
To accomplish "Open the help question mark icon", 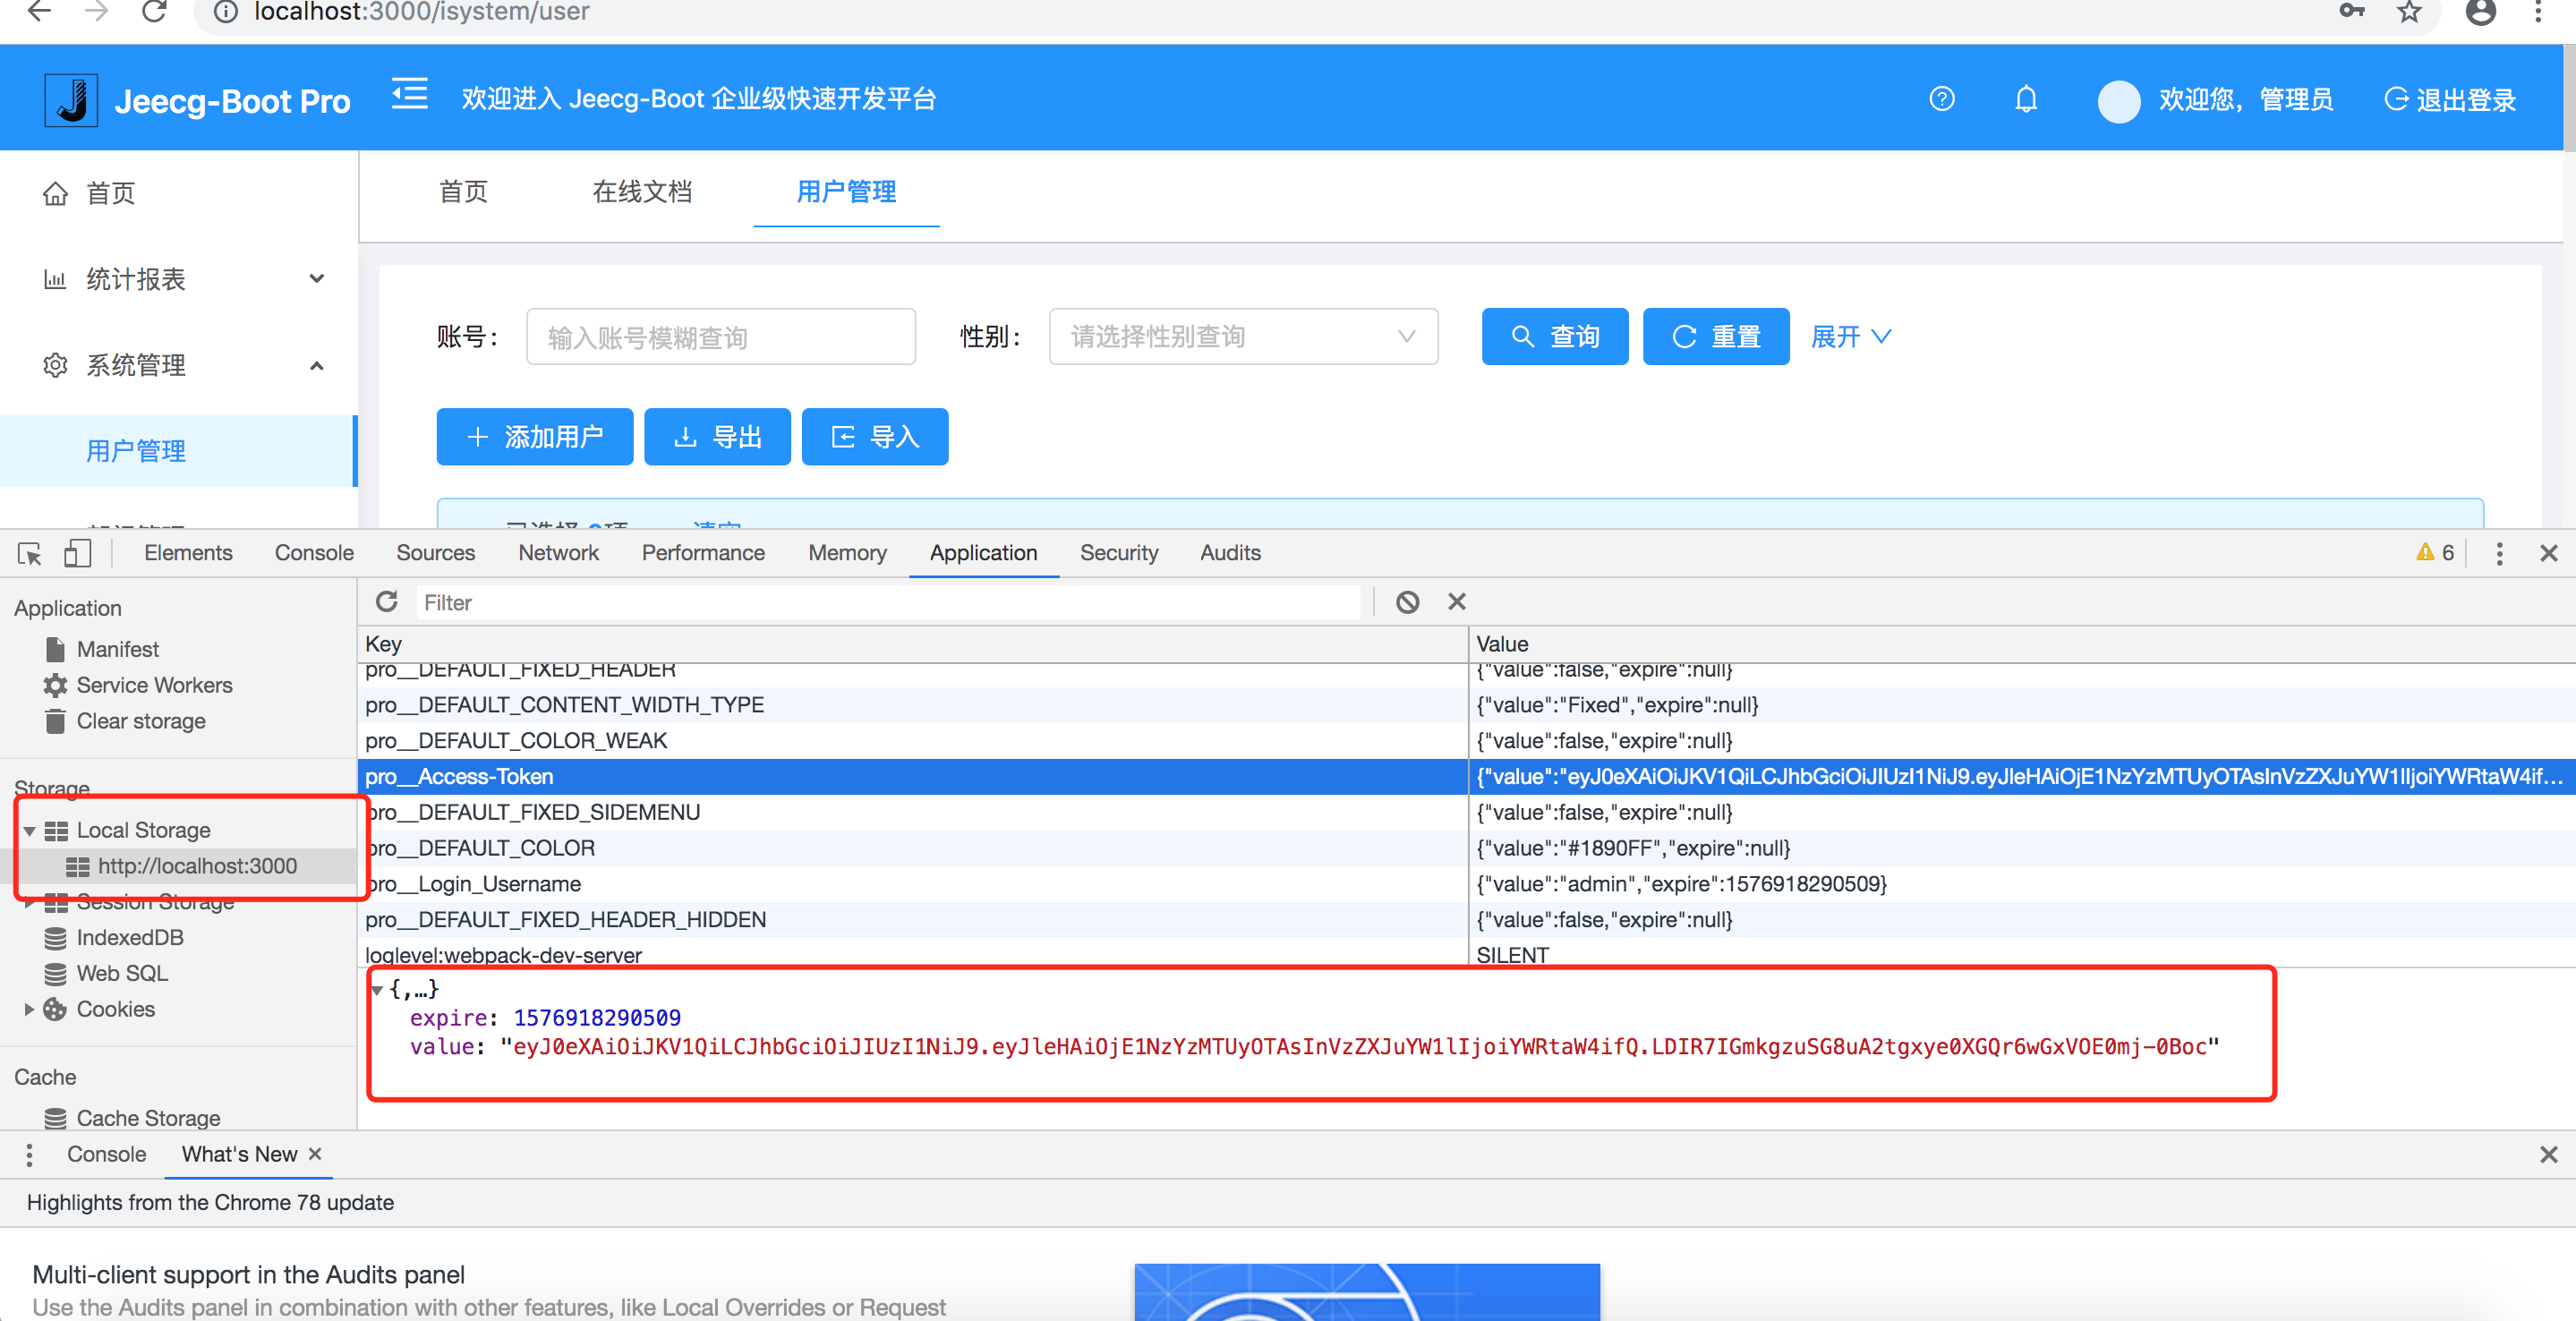I will pos(1941,99).
